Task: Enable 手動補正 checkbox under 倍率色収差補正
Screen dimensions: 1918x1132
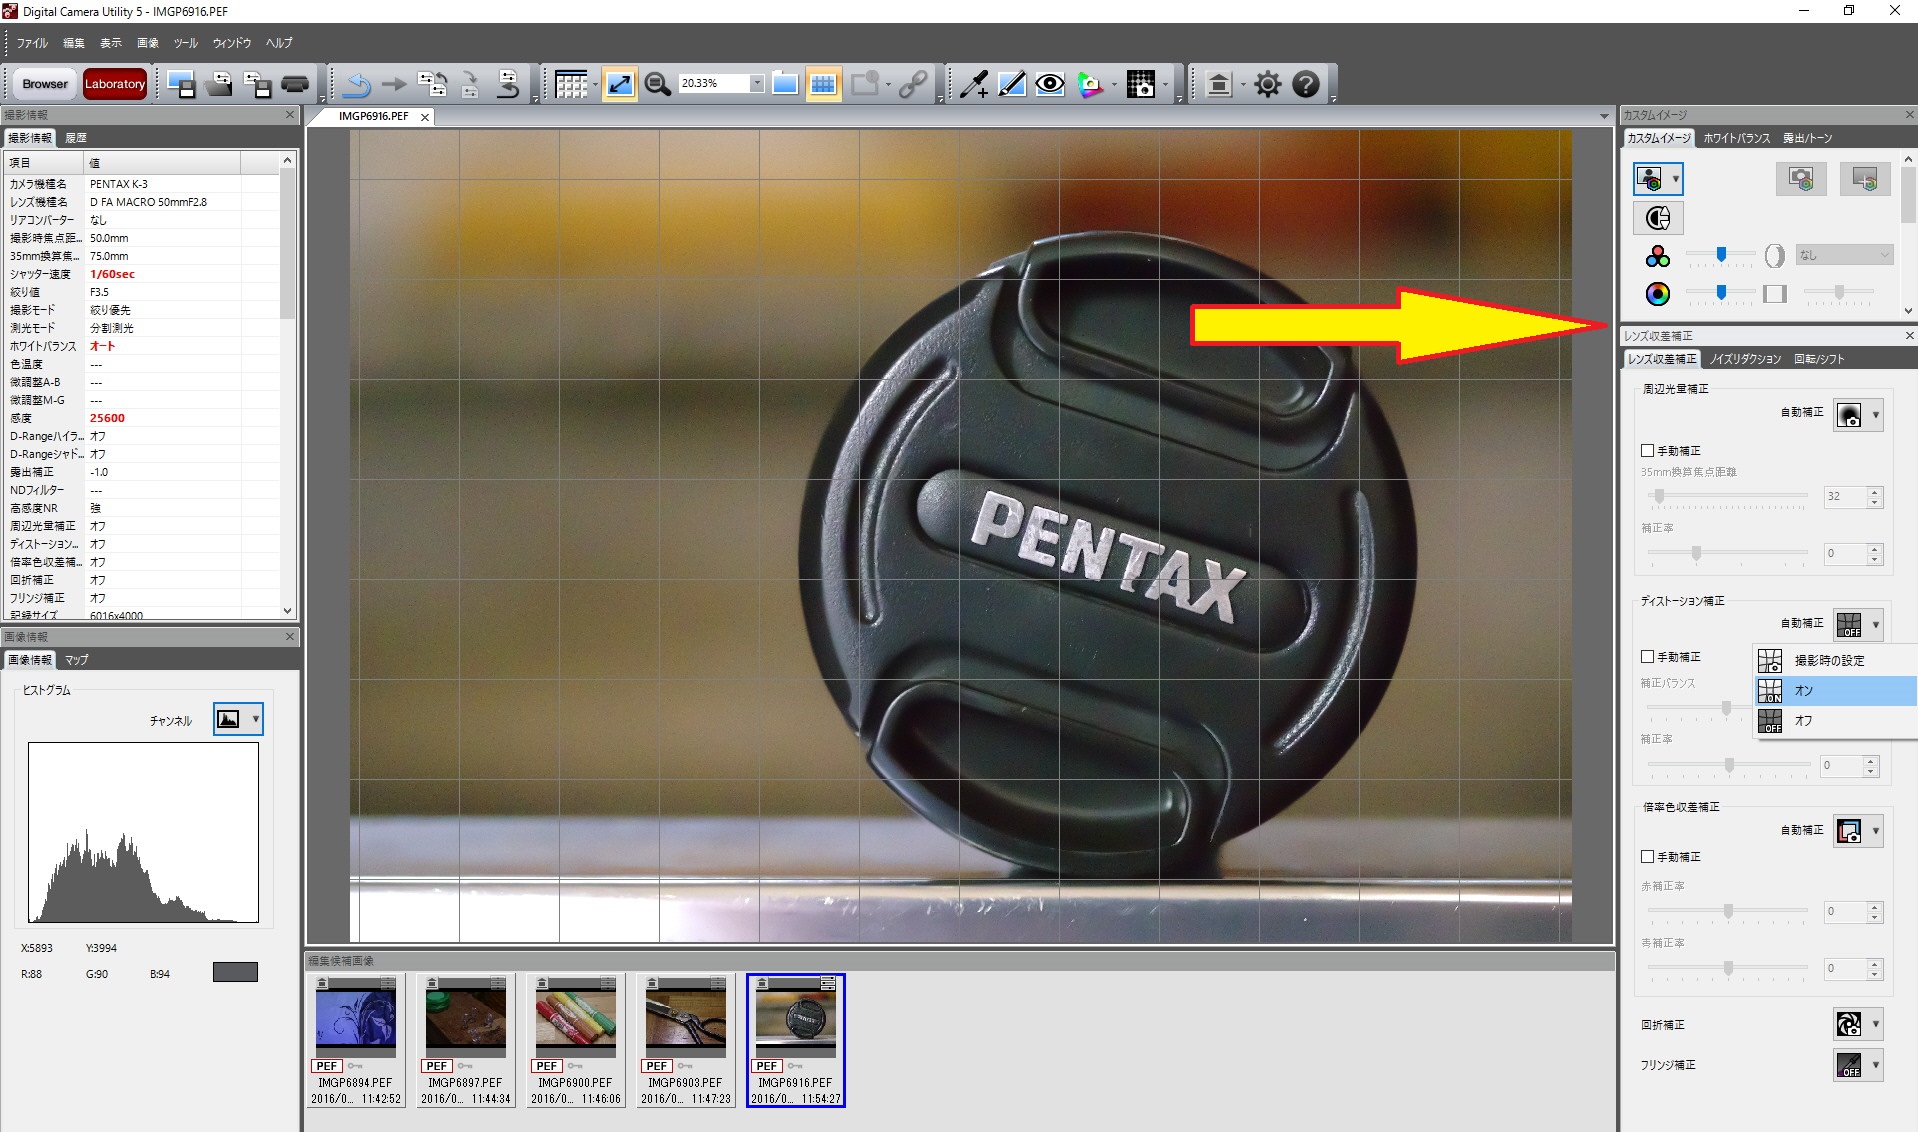Action: click(1647, 857)
